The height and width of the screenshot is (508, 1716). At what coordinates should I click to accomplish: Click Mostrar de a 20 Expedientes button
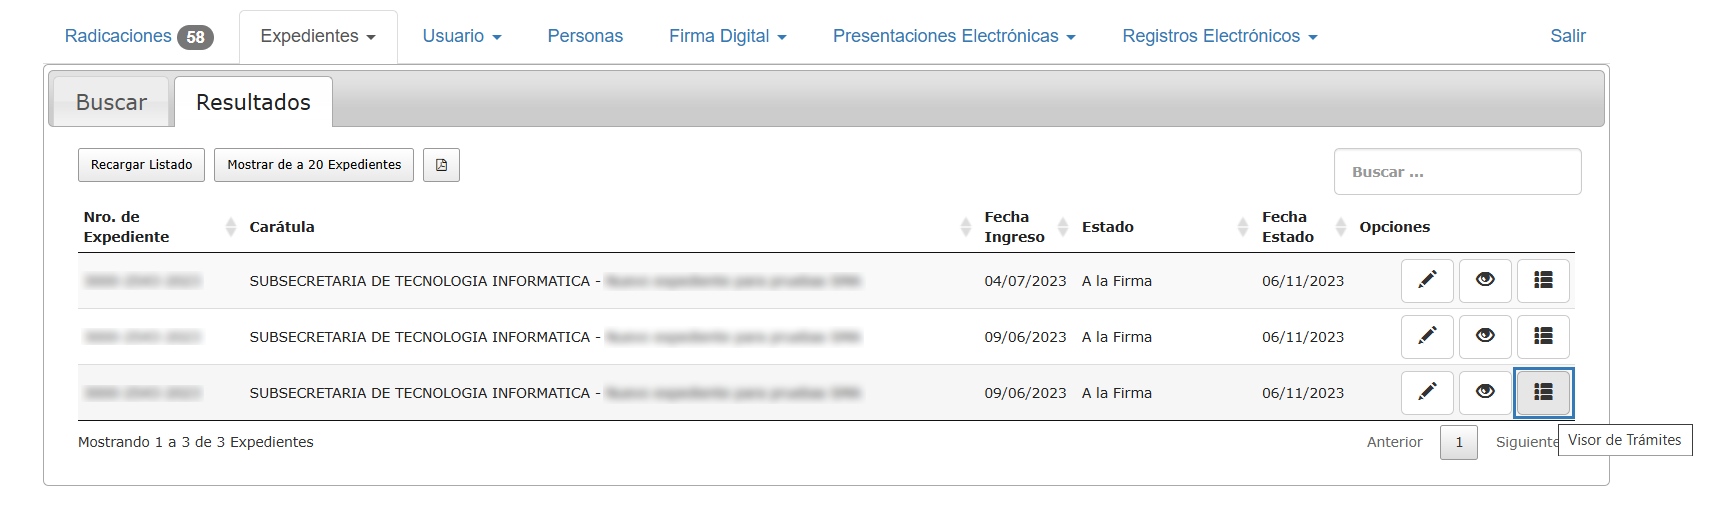[314, 165]
